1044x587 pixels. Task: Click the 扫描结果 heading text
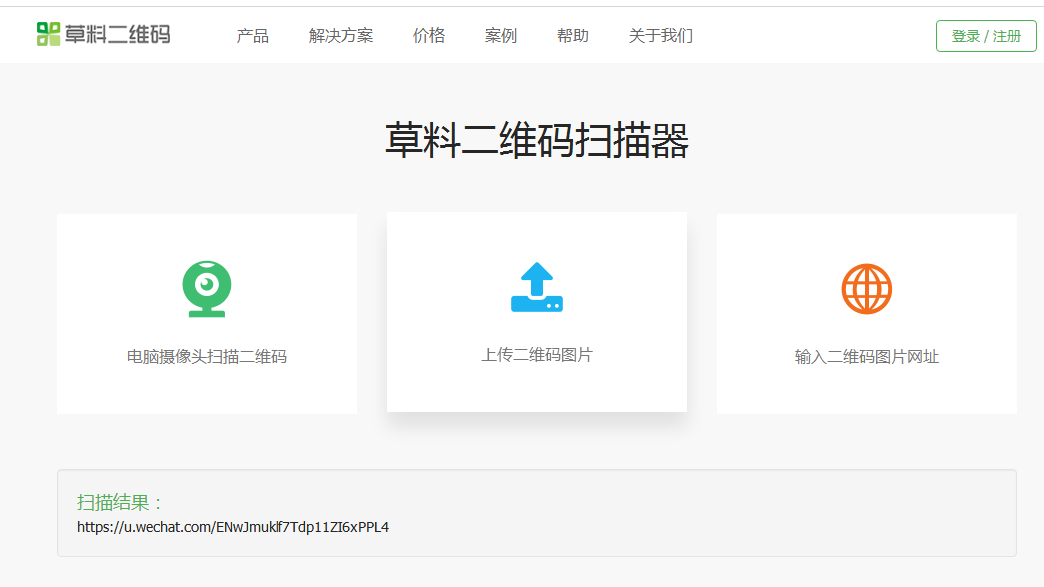(x=119, y=502)
